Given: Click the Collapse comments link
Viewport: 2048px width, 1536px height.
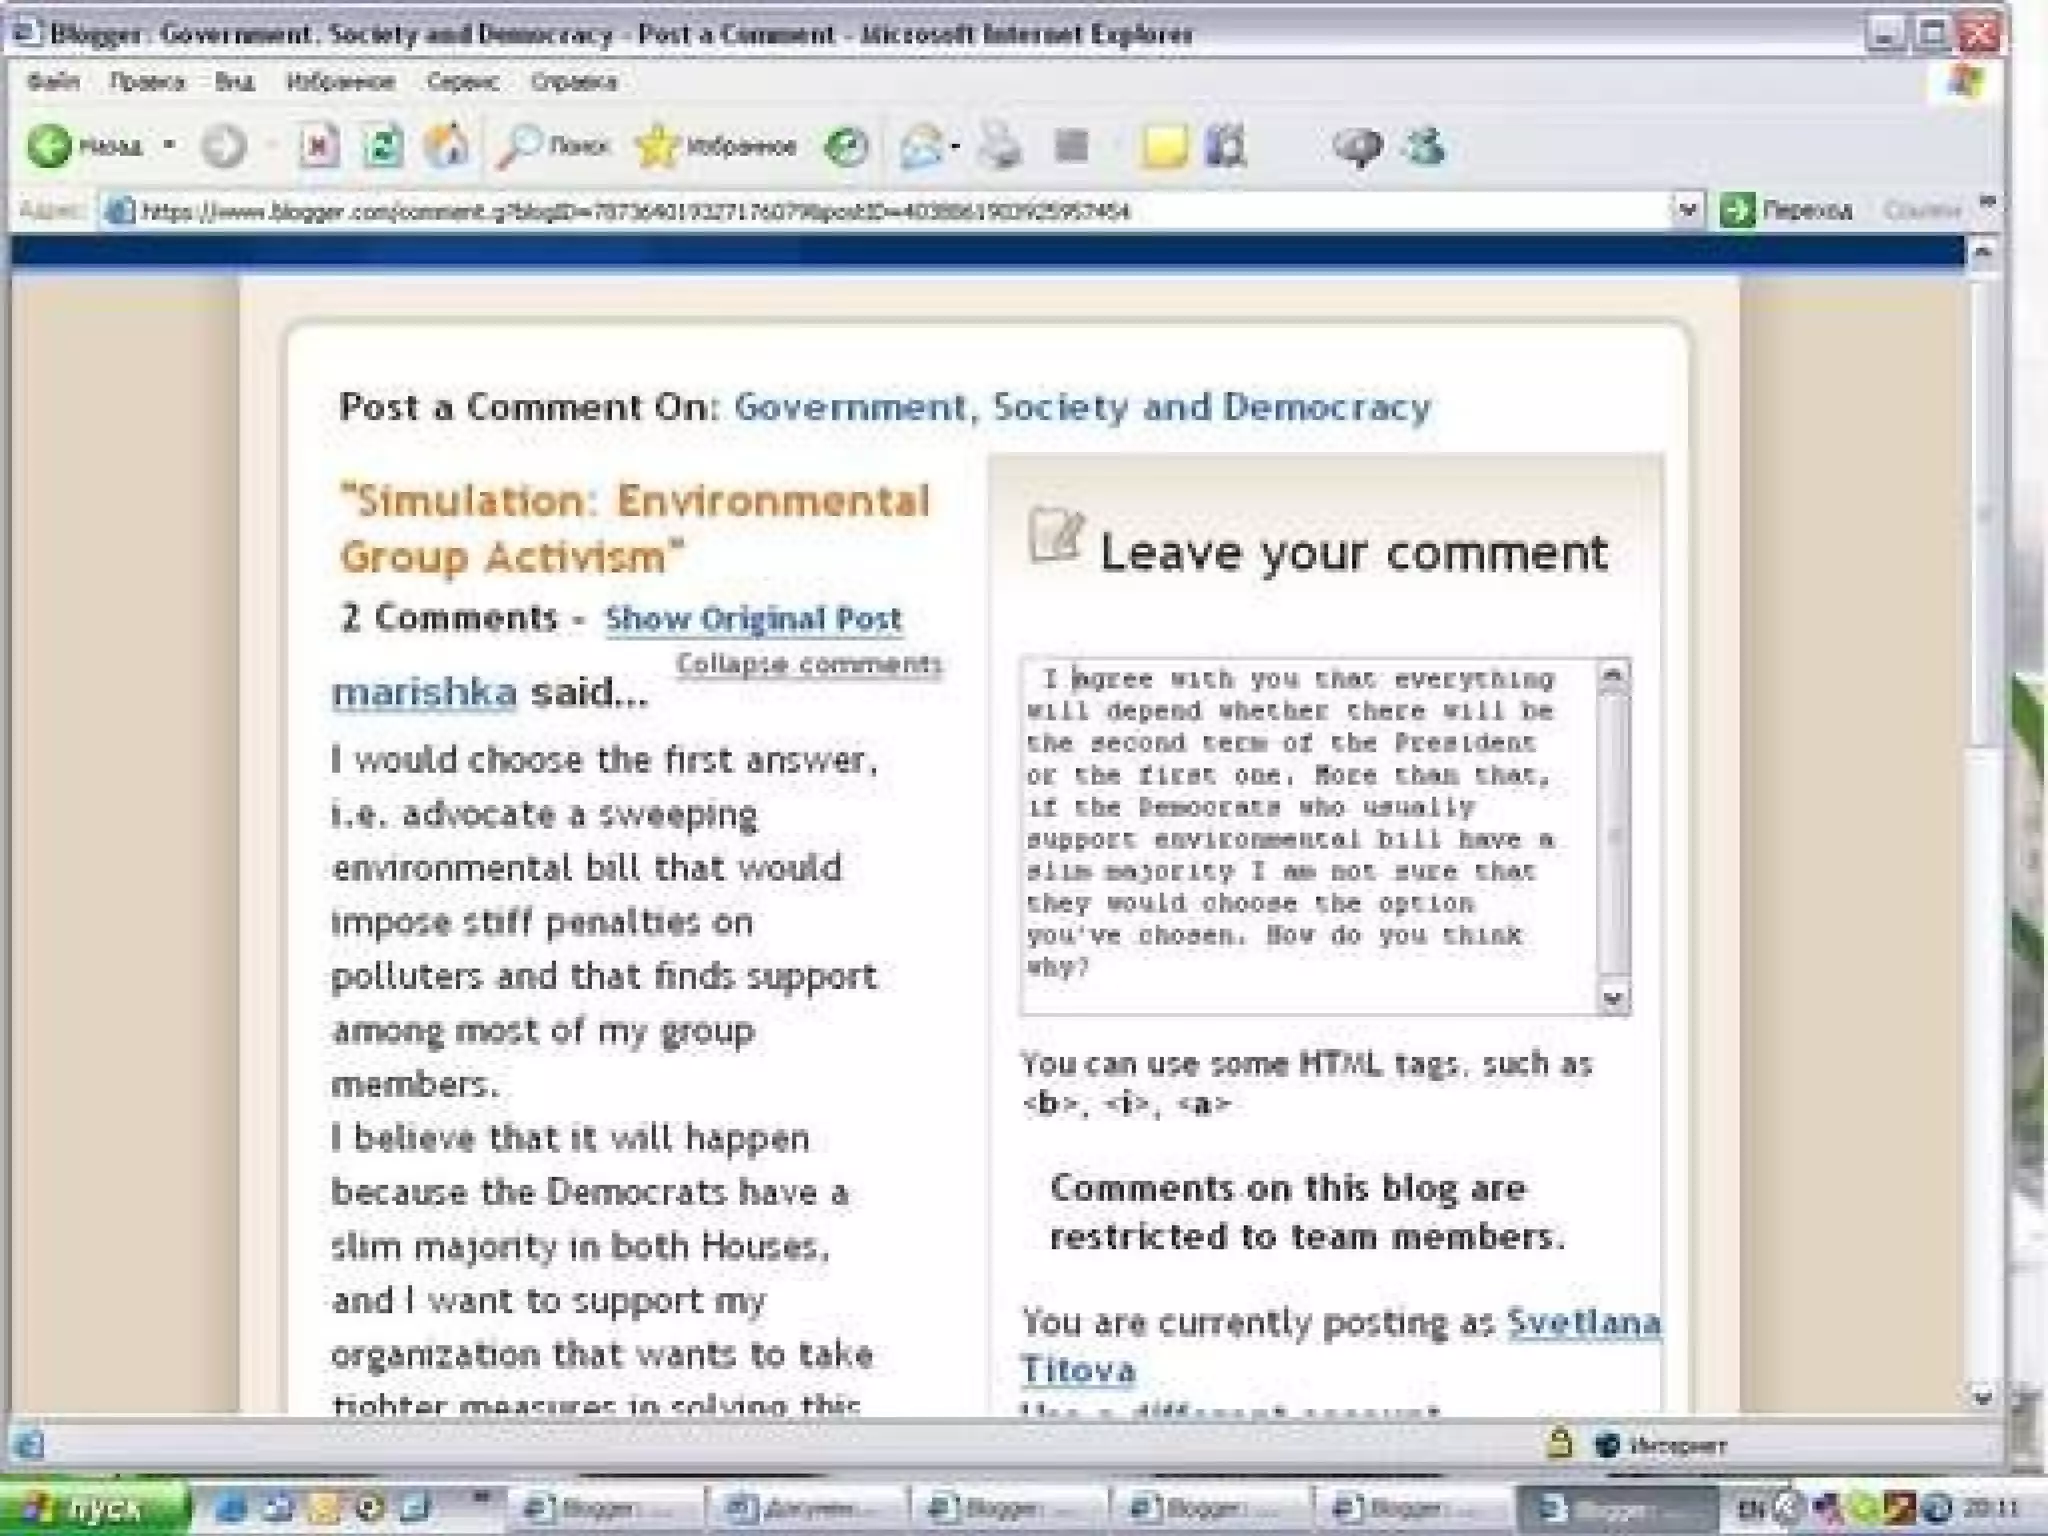Looking at the screenshot, I should 808,664.
